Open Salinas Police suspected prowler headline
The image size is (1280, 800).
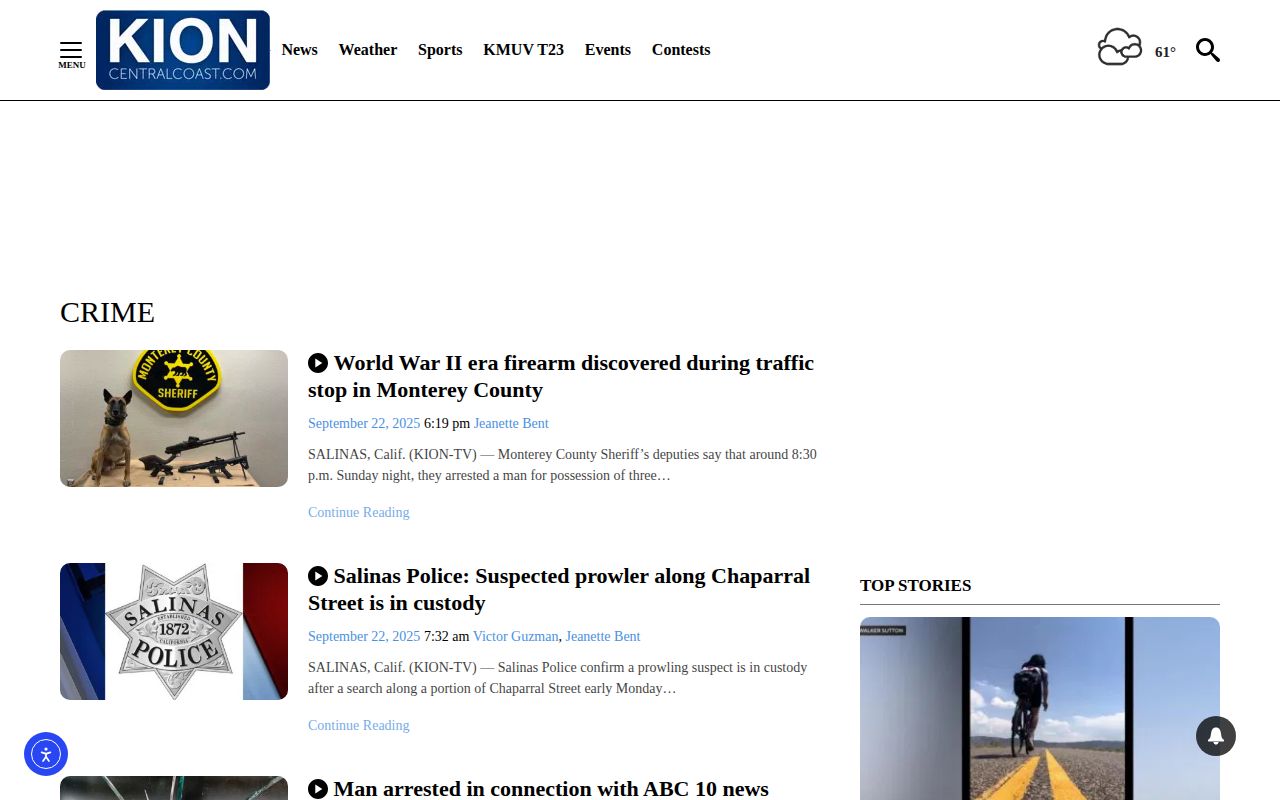559,589
